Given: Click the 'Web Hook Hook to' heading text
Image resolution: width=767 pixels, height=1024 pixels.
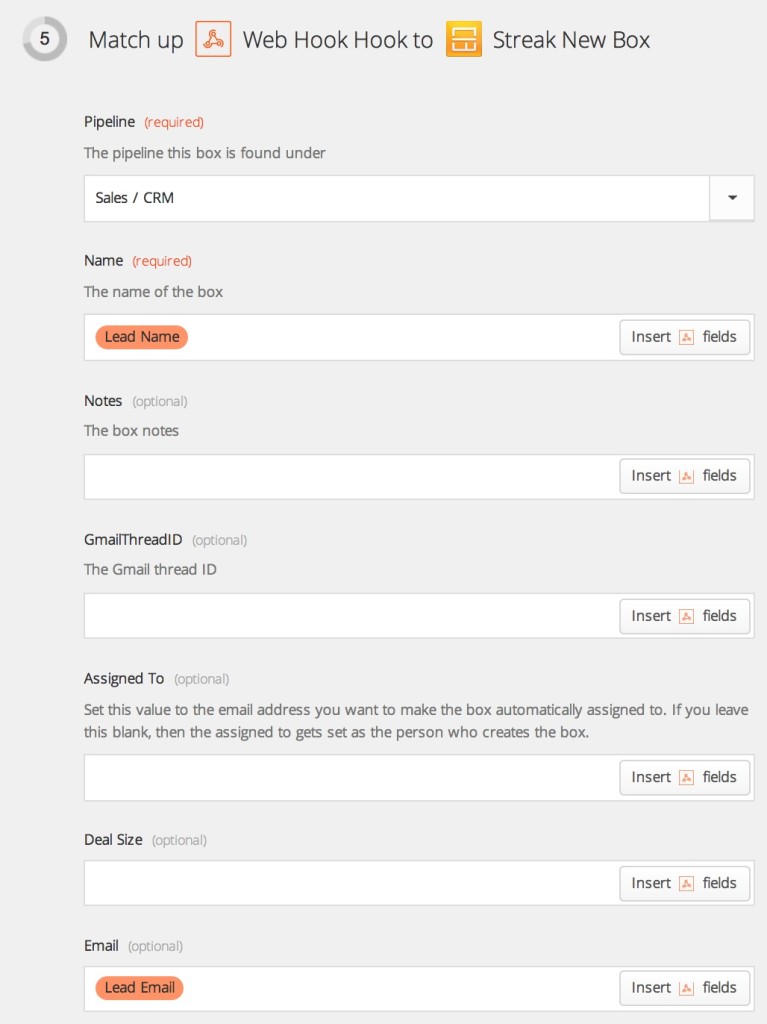Looking at the screenshot, I should coord(338,40).
